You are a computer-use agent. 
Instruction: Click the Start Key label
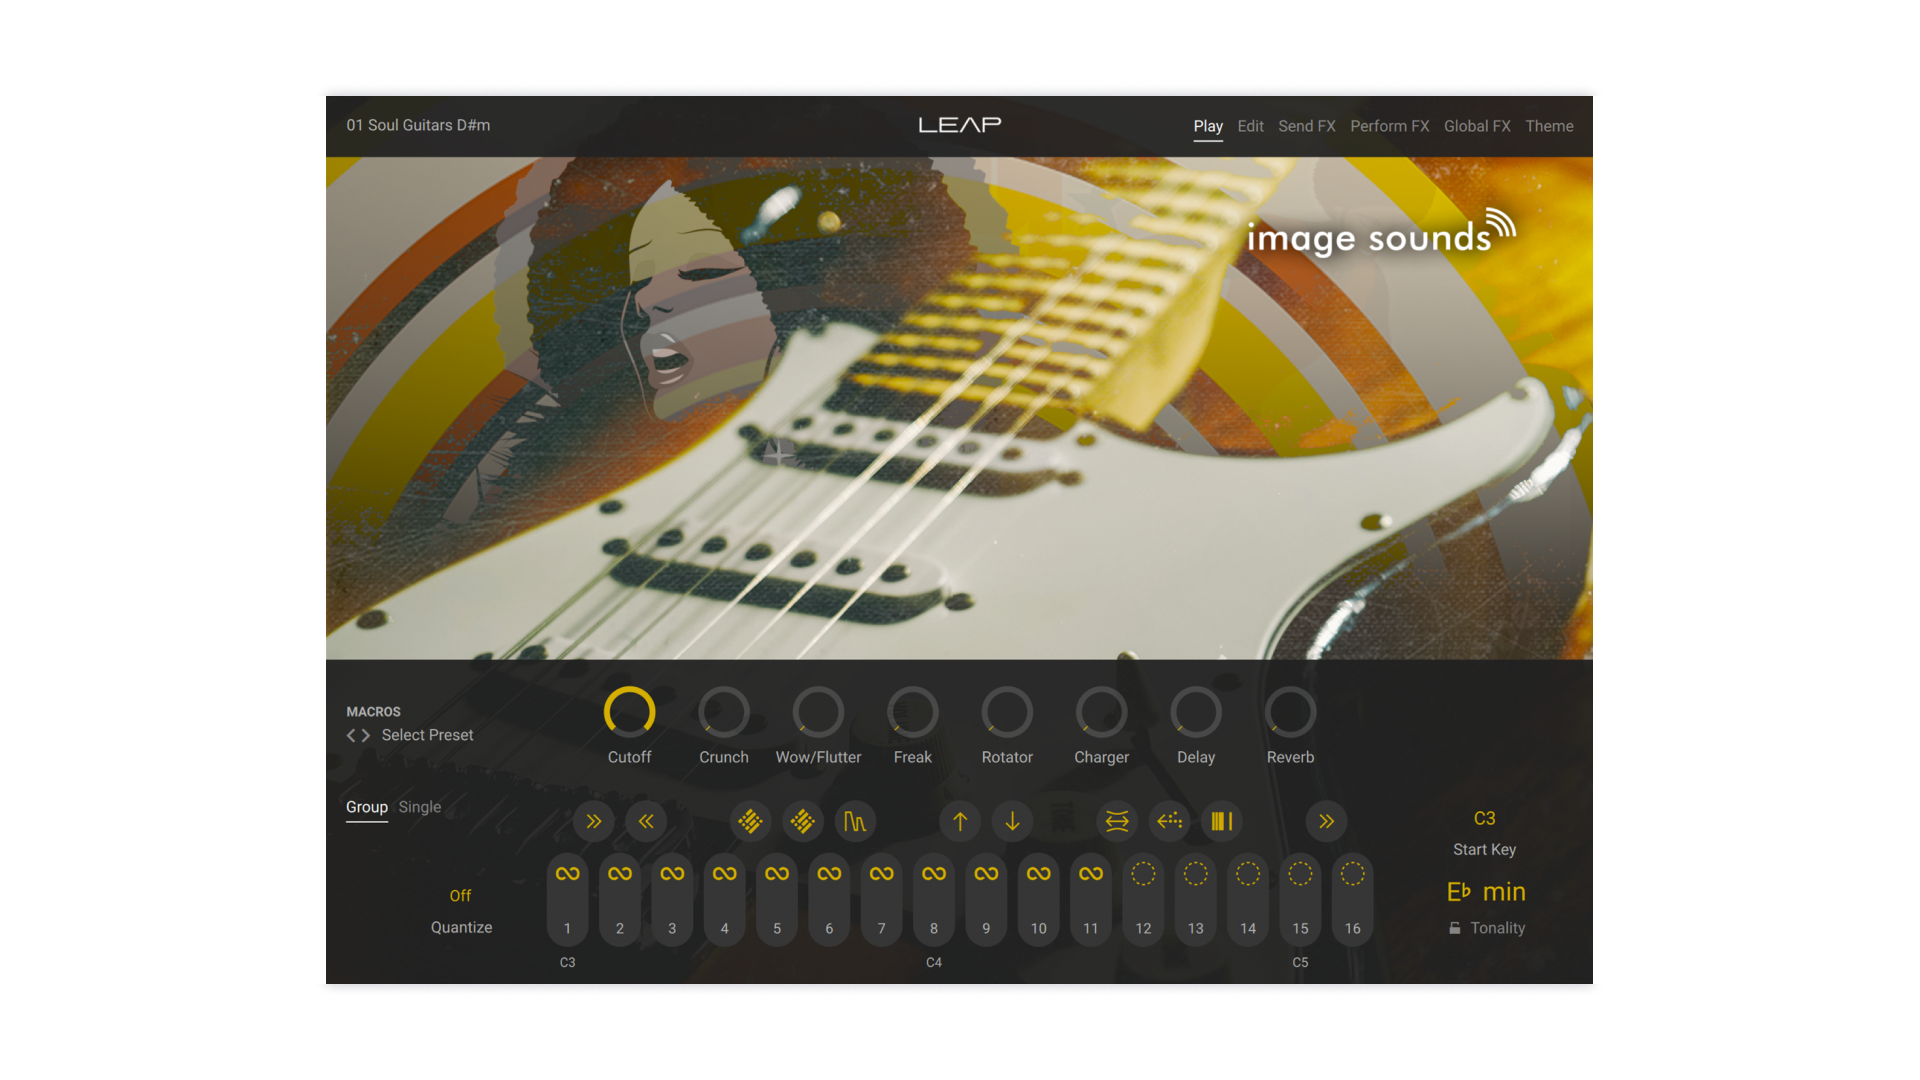1485,850
